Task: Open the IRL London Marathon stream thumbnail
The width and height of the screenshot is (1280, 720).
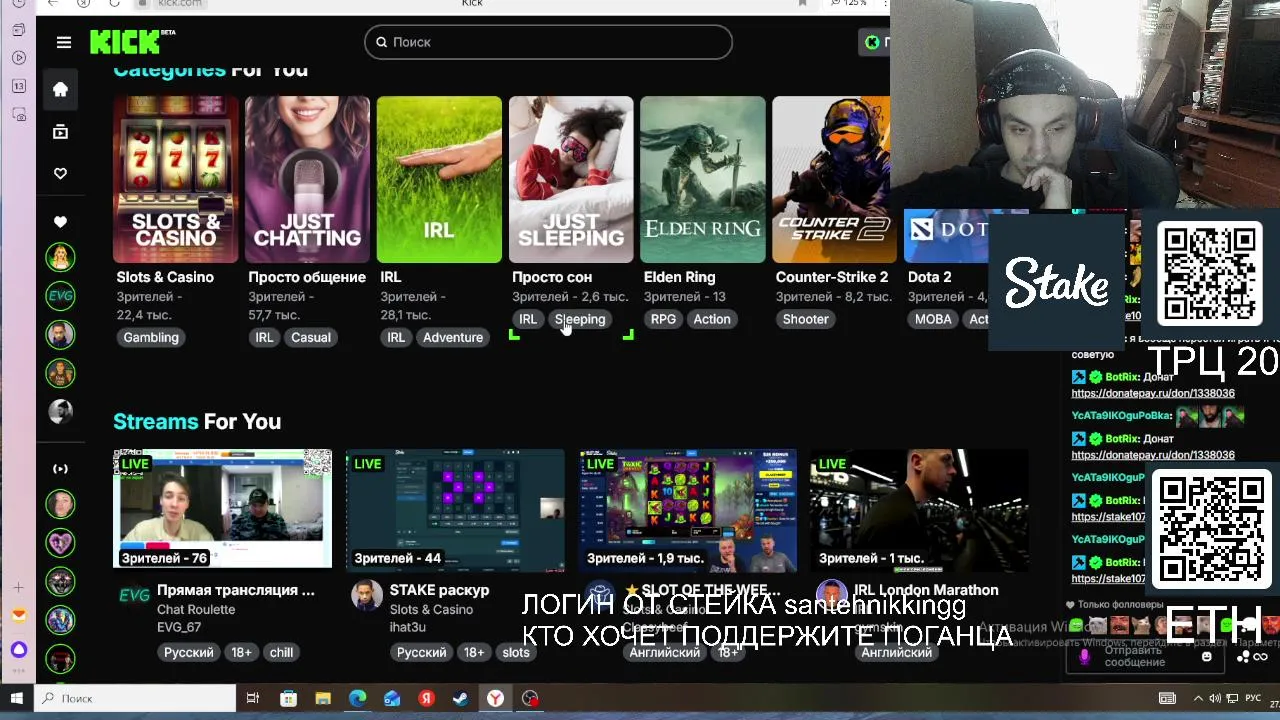Action: (920, 509)
